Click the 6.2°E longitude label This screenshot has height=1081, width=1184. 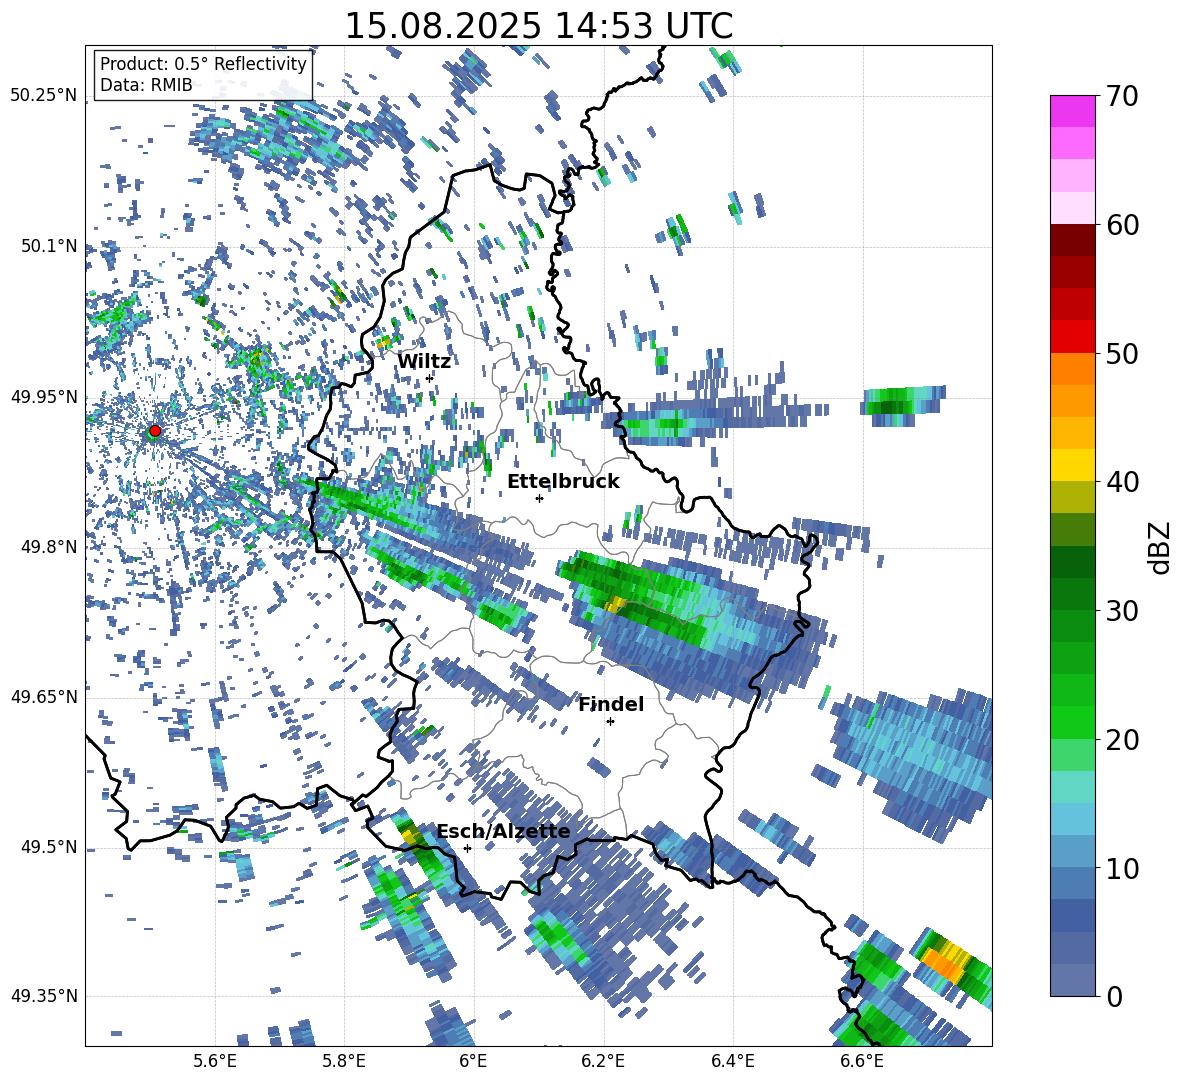click(x=603, y=1061)
